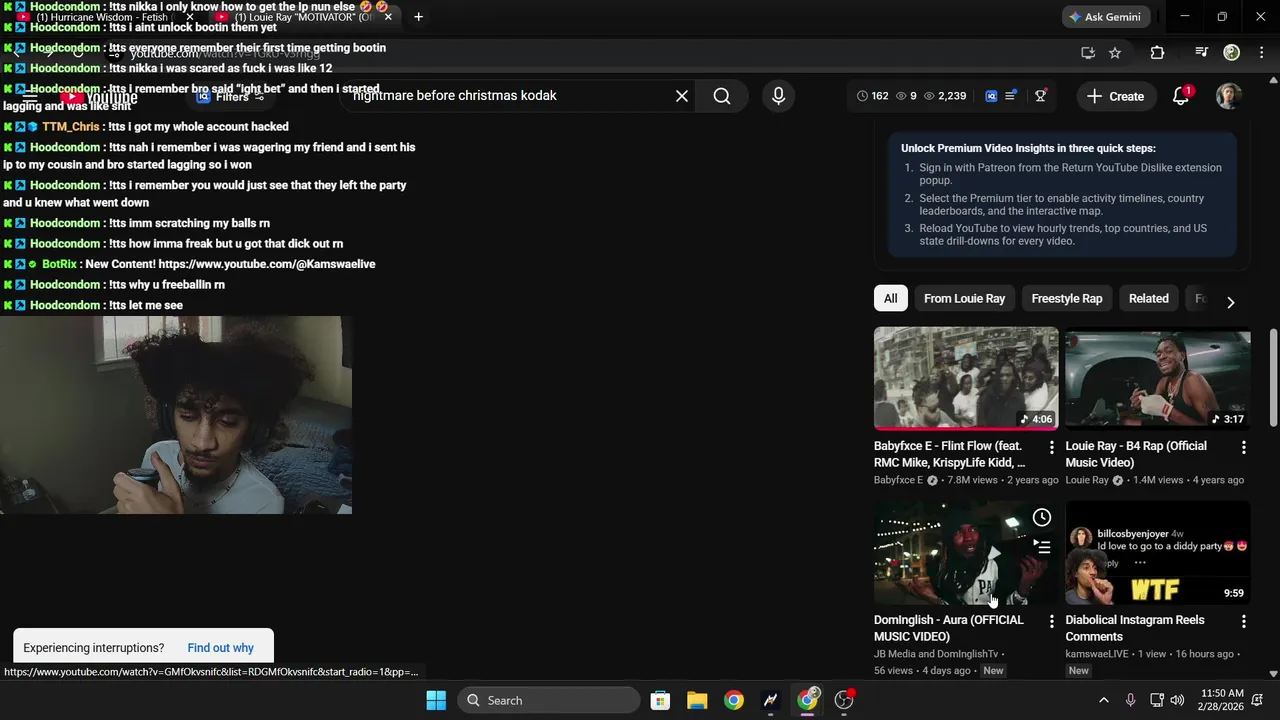Click the Find out why link

point(220,648)
